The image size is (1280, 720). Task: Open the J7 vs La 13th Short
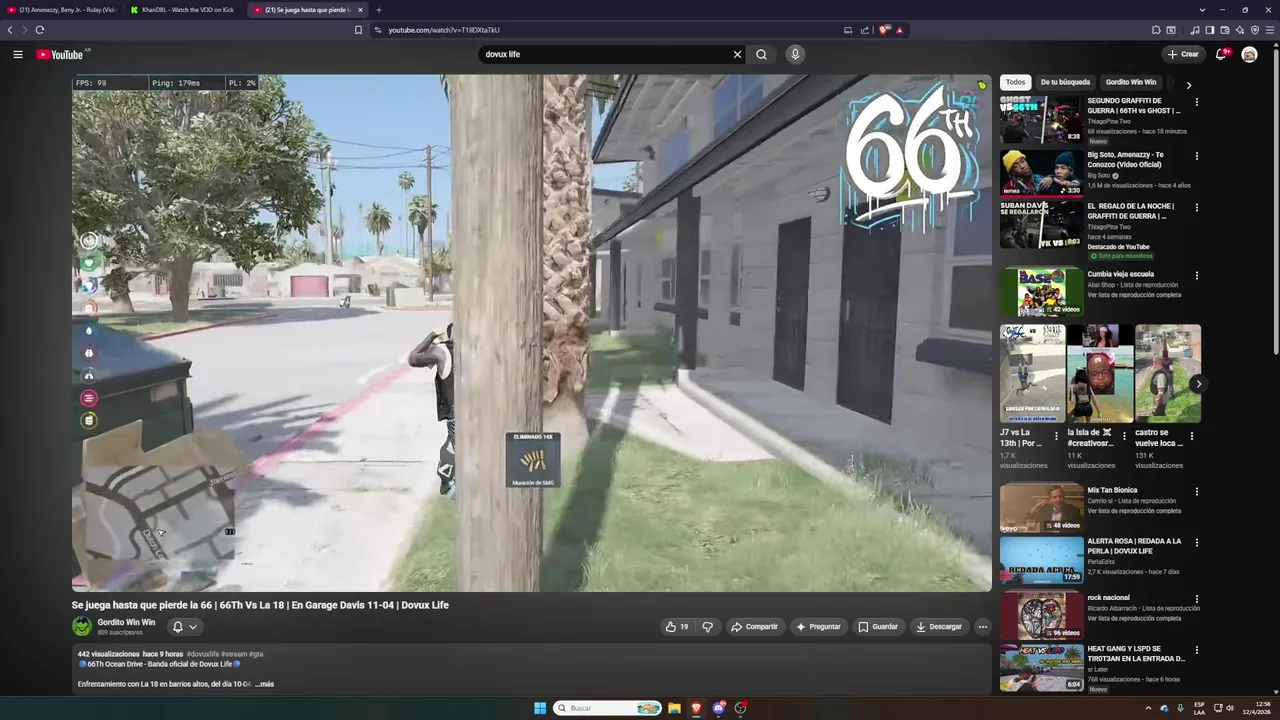click(x=1032, y=374)
